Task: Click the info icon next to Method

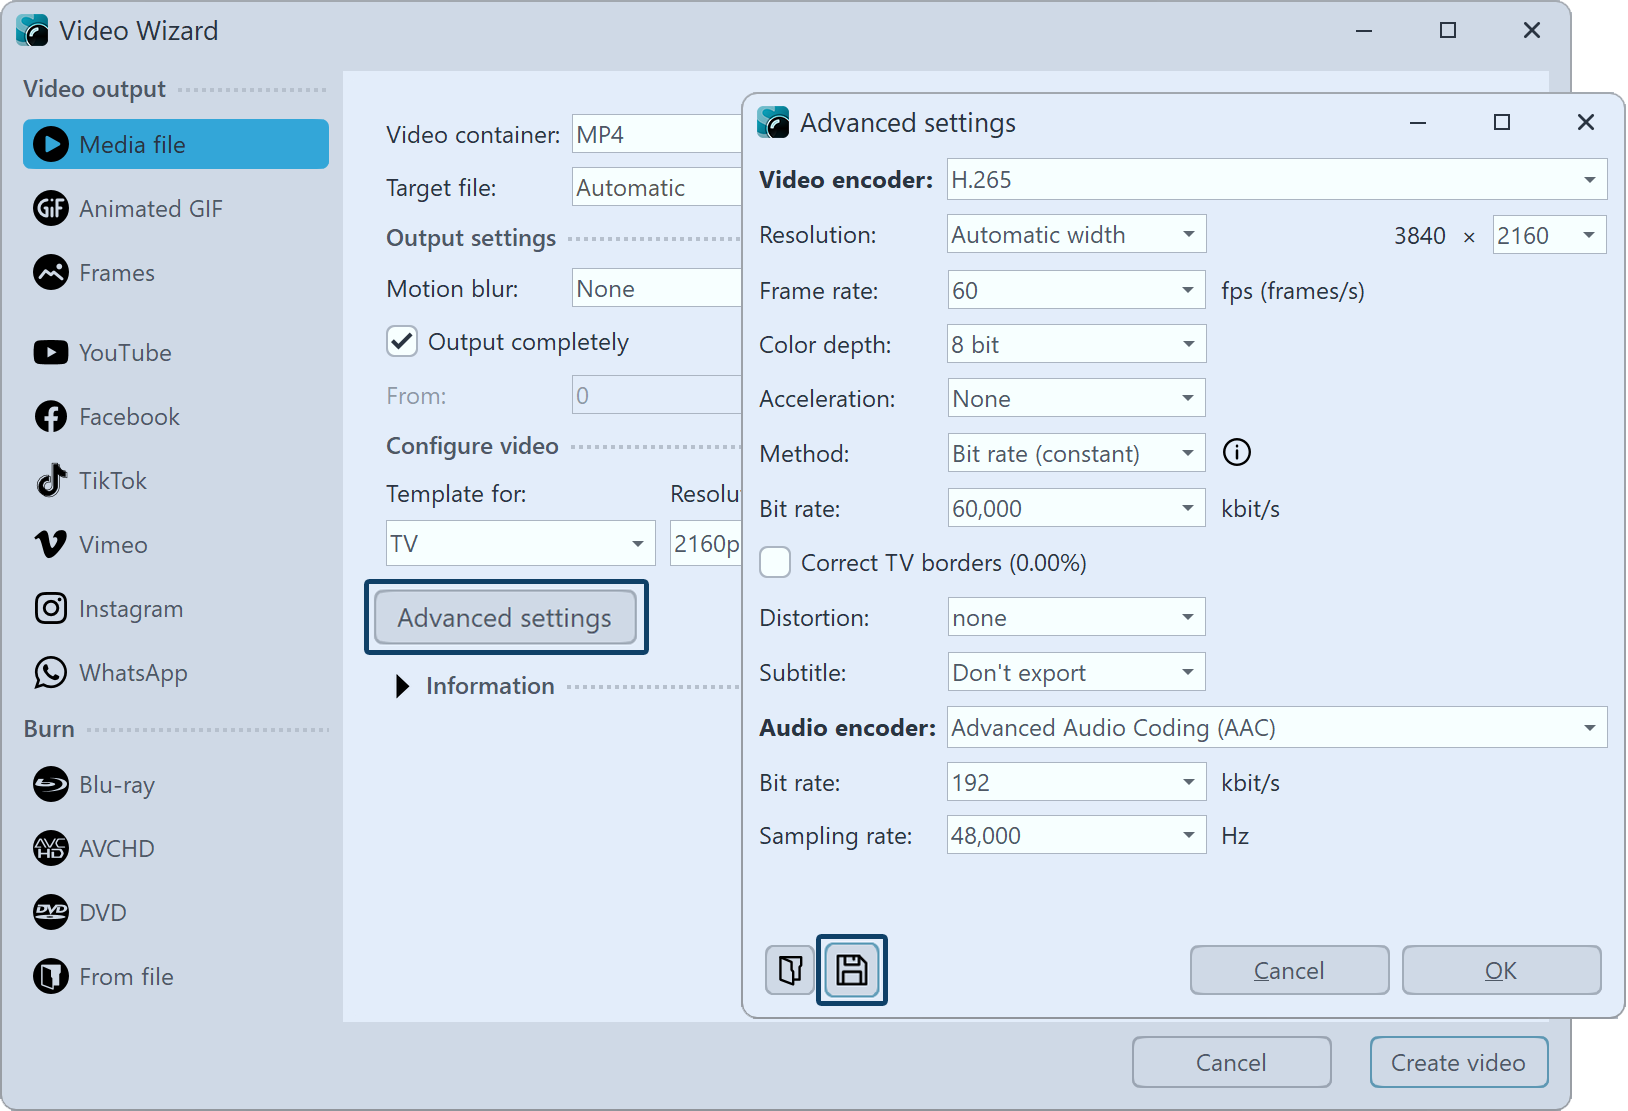Action: 1237,453
